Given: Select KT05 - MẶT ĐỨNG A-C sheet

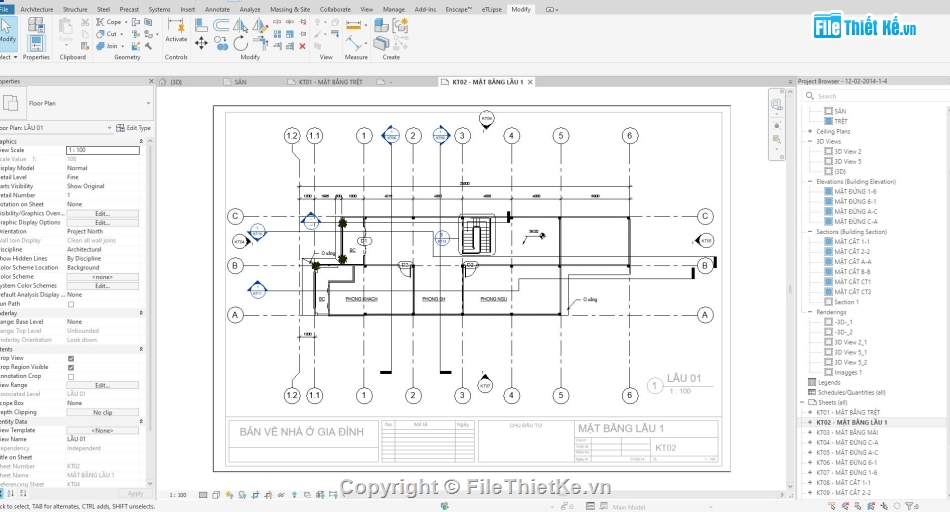Looking at the screenshot, I should coord(847,453).
